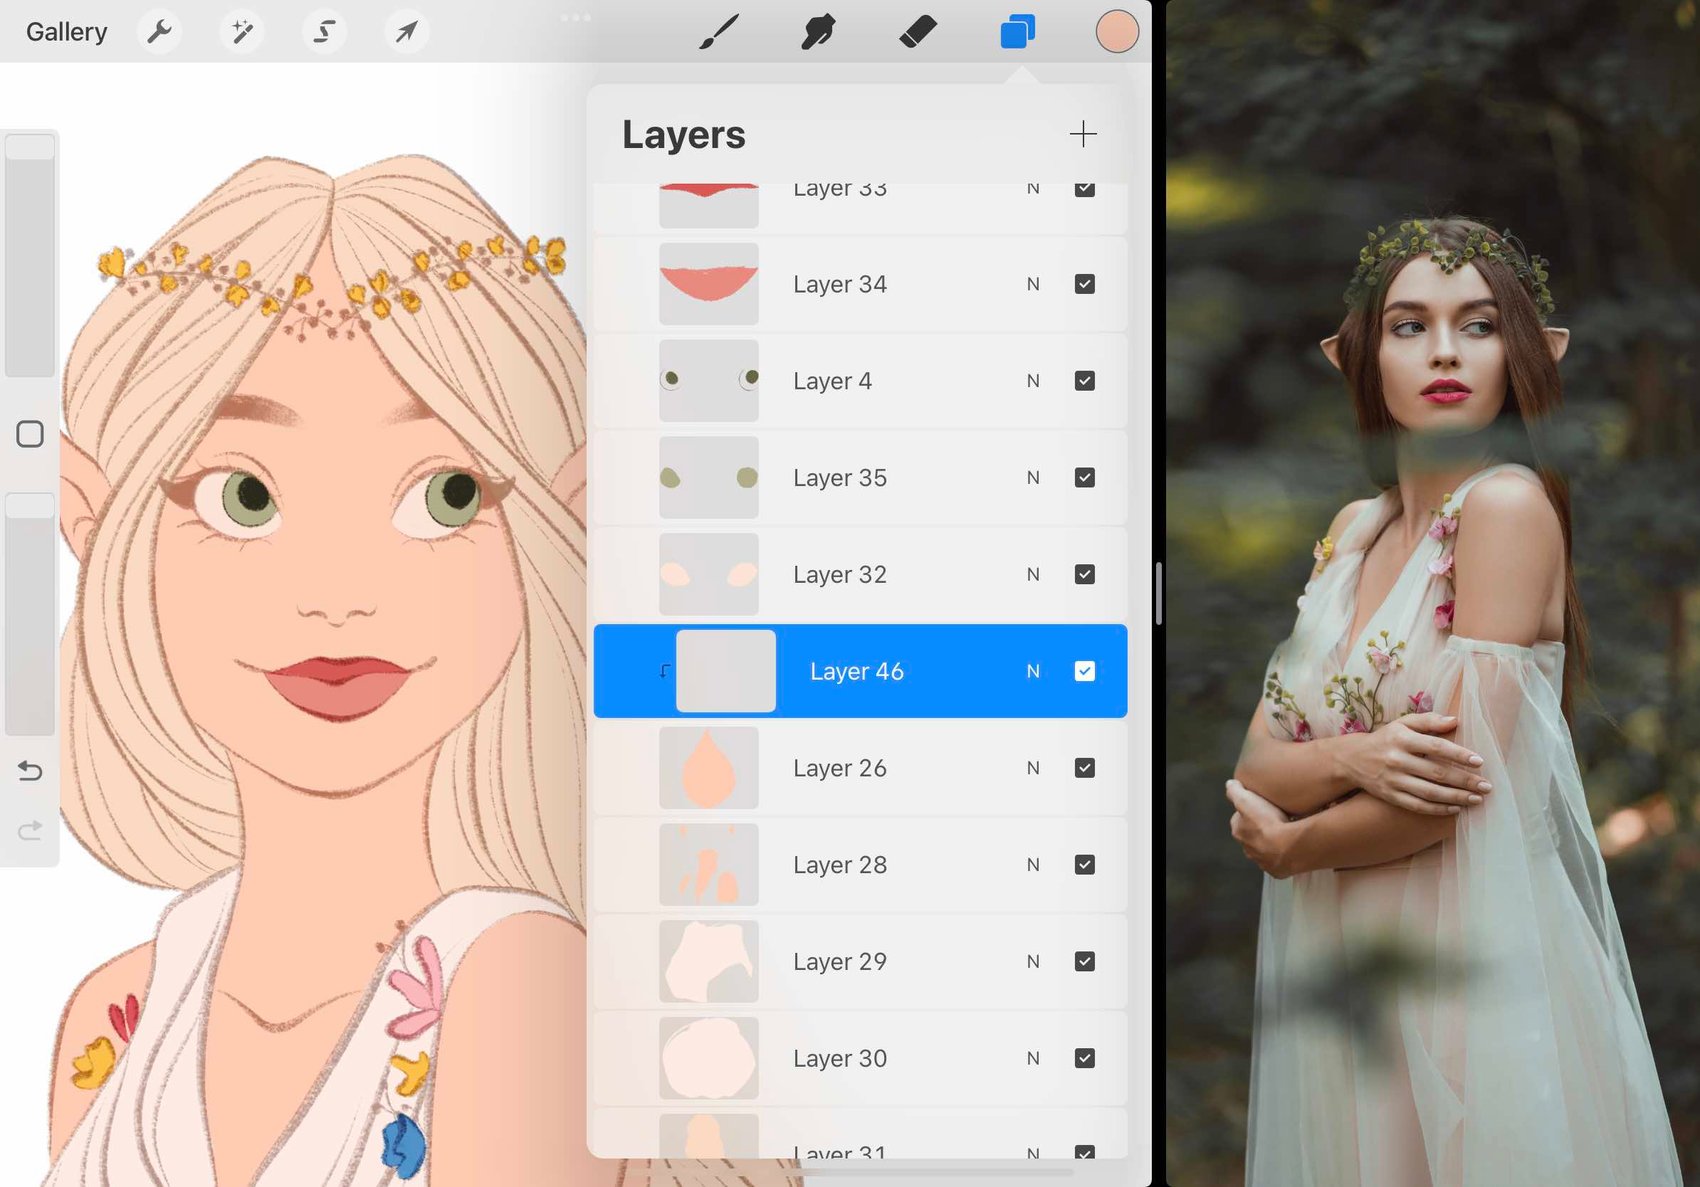Tap the Layer 46 empty thumbnail

pyautogui.click(x=726, y=671)
